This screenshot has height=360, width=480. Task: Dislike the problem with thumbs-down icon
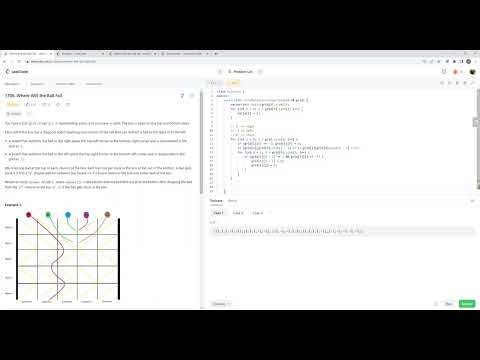tap(46, 105)
